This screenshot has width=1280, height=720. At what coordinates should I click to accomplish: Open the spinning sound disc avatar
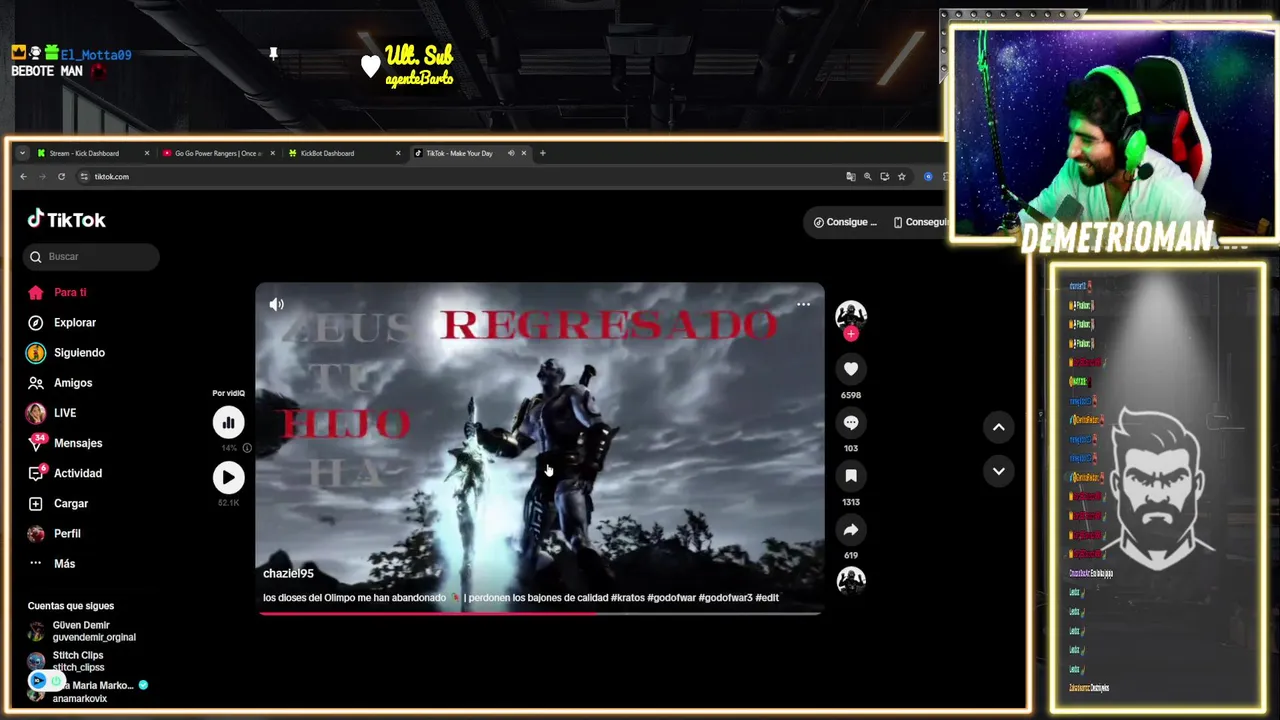851,580
